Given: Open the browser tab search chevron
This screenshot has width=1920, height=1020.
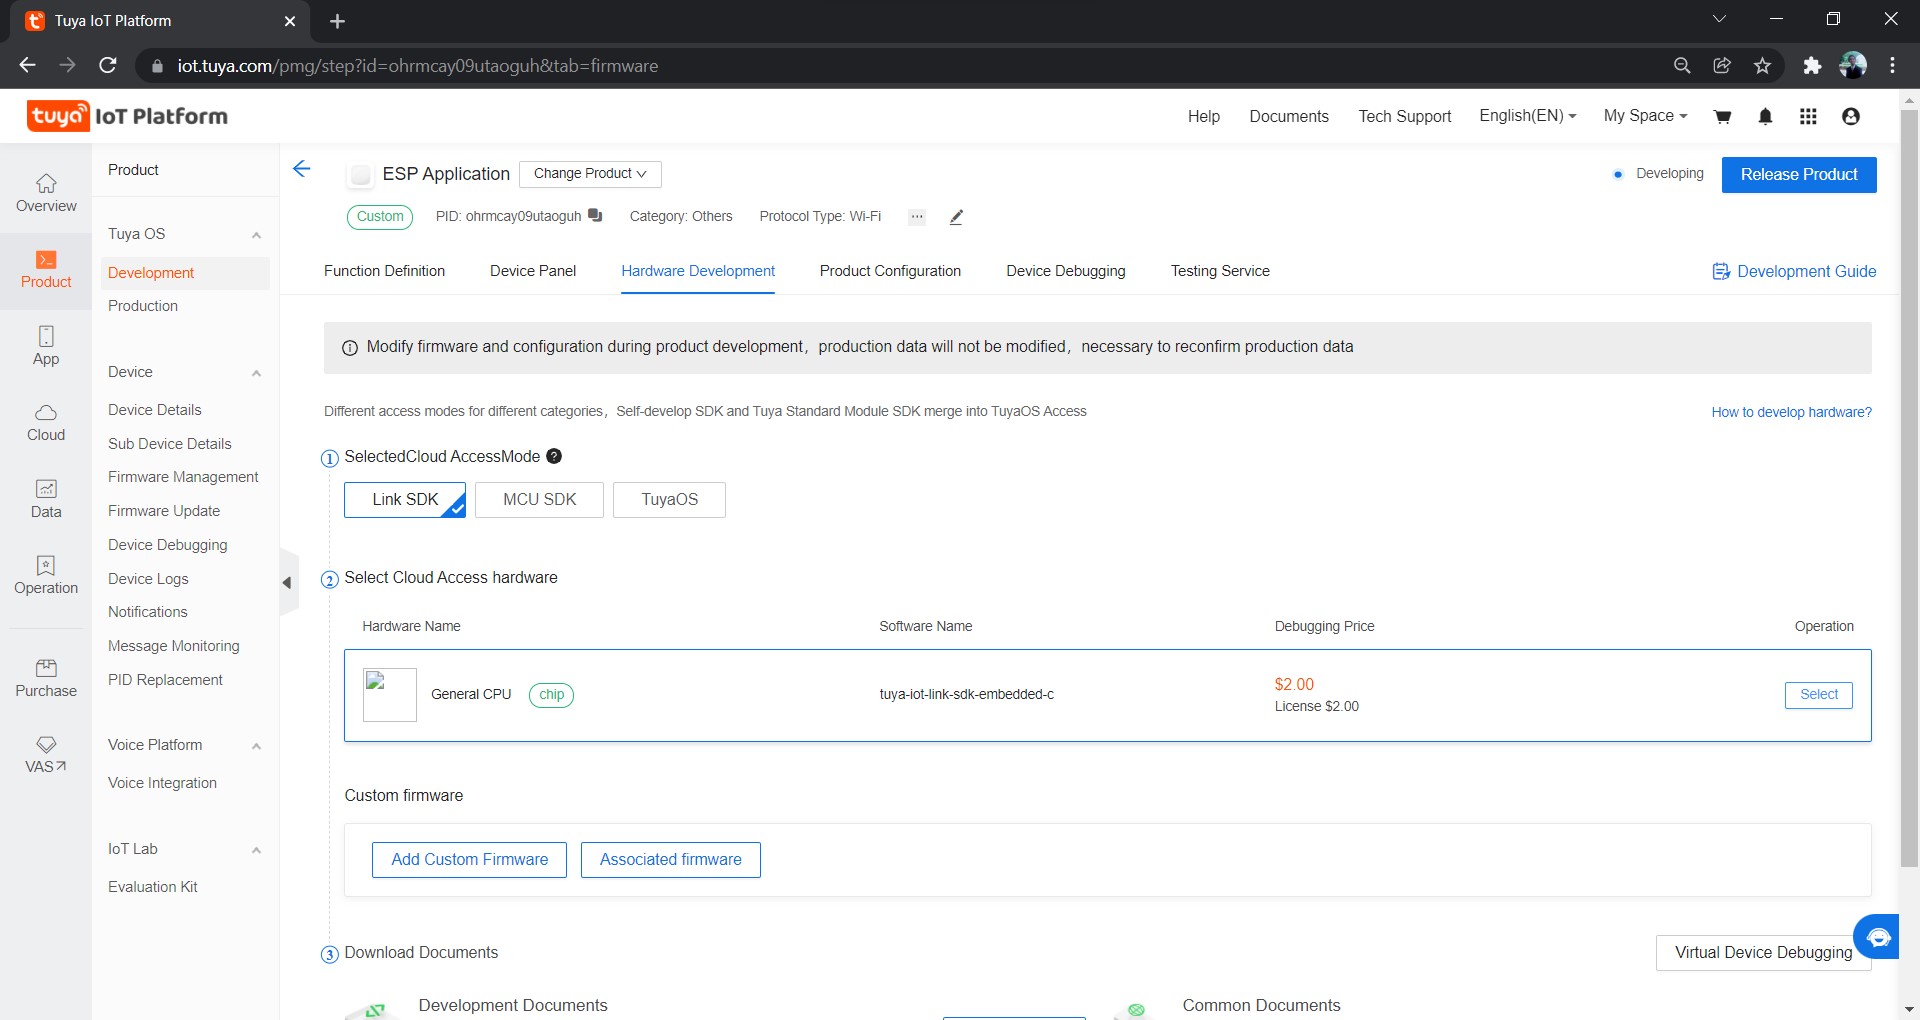Looking at the screenshot, I should click(1719, 19).
